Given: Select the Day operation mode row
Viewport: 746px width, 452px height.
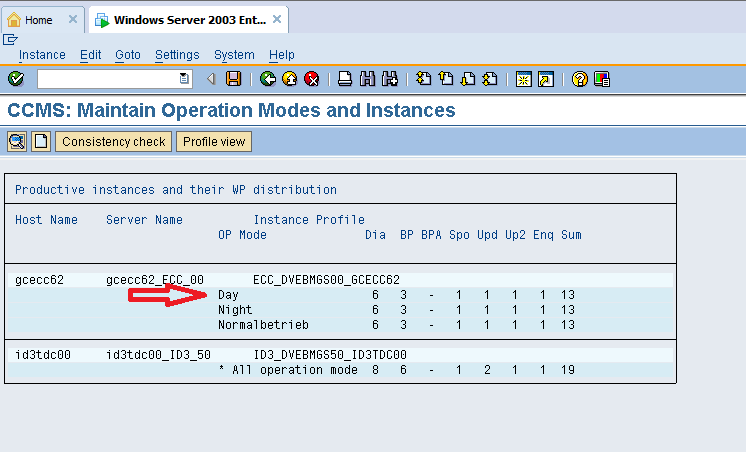Looking at the screenshot, I should [229, 295].
